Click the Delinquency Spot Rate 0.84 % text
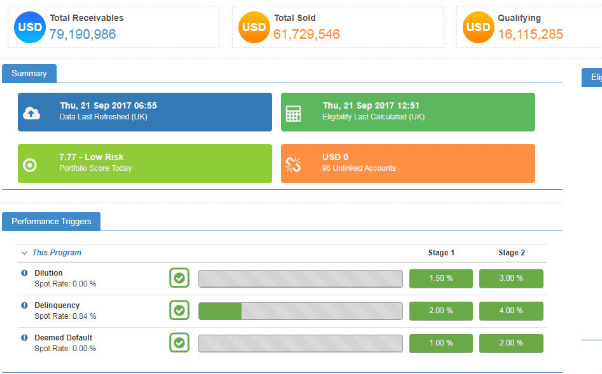The image size is (602, 374). 65,316
